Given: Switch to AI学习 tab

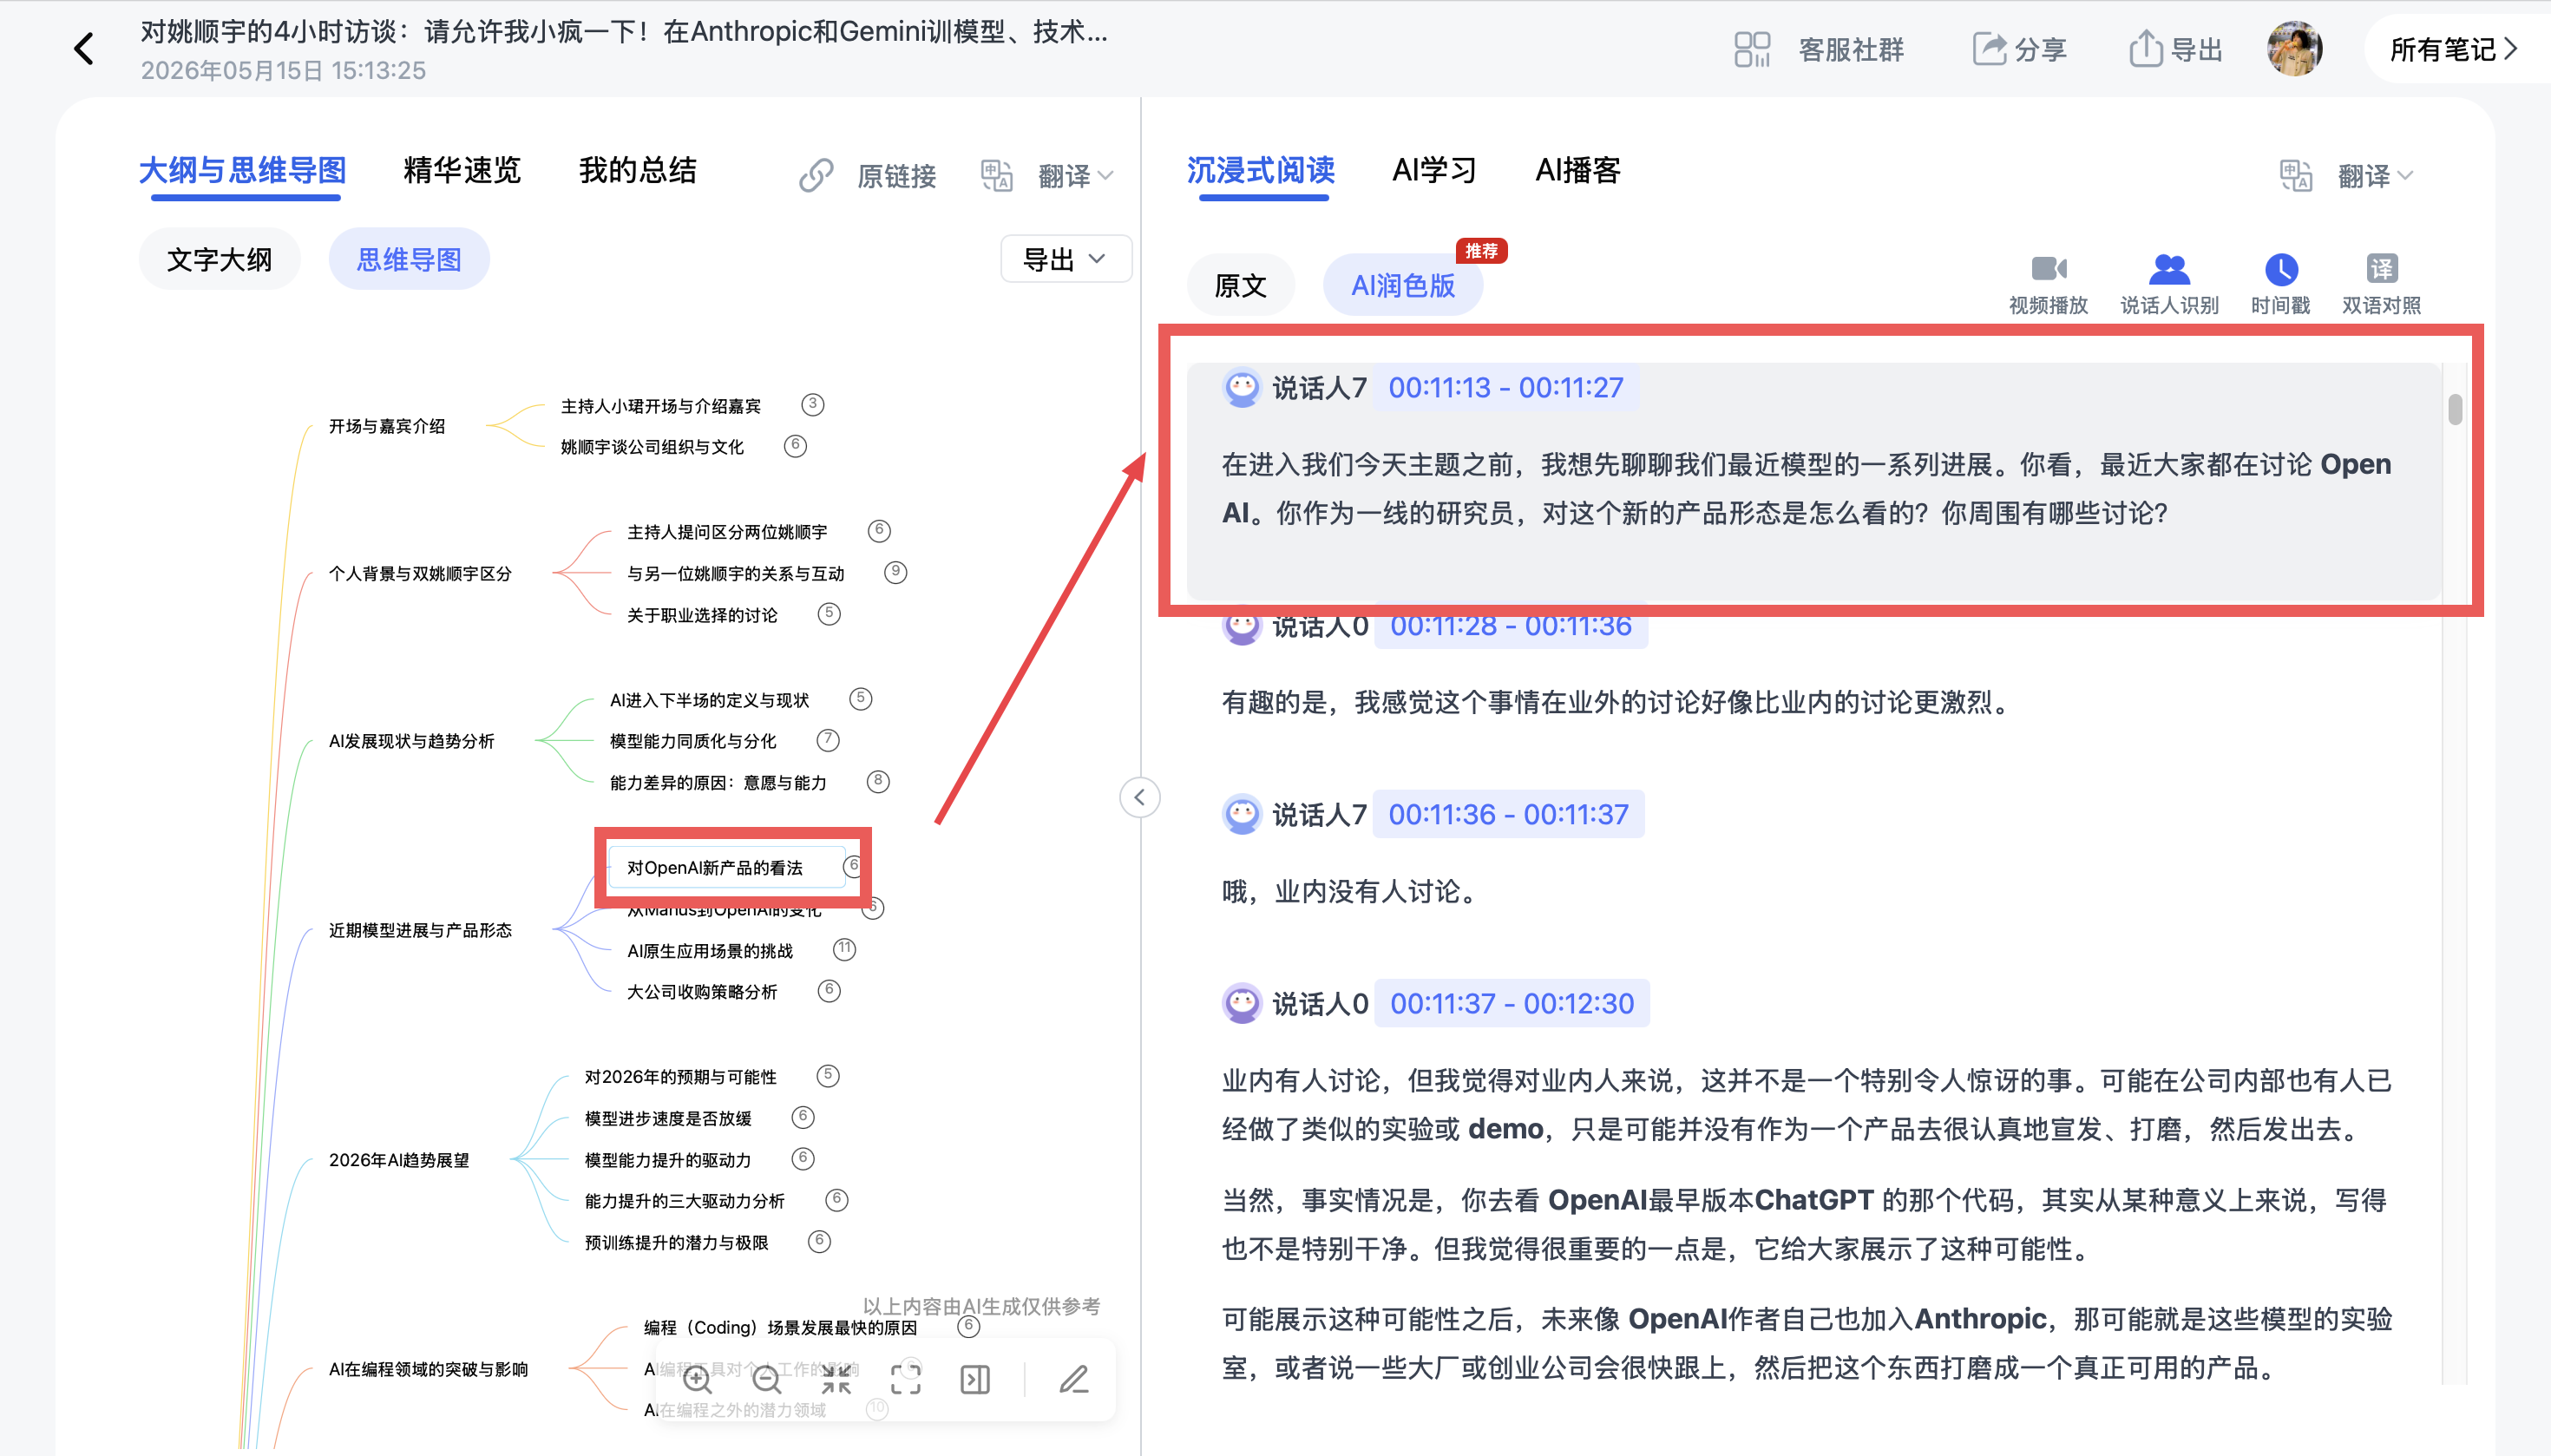Looking at the screenshot, I should click(1434, 170).
